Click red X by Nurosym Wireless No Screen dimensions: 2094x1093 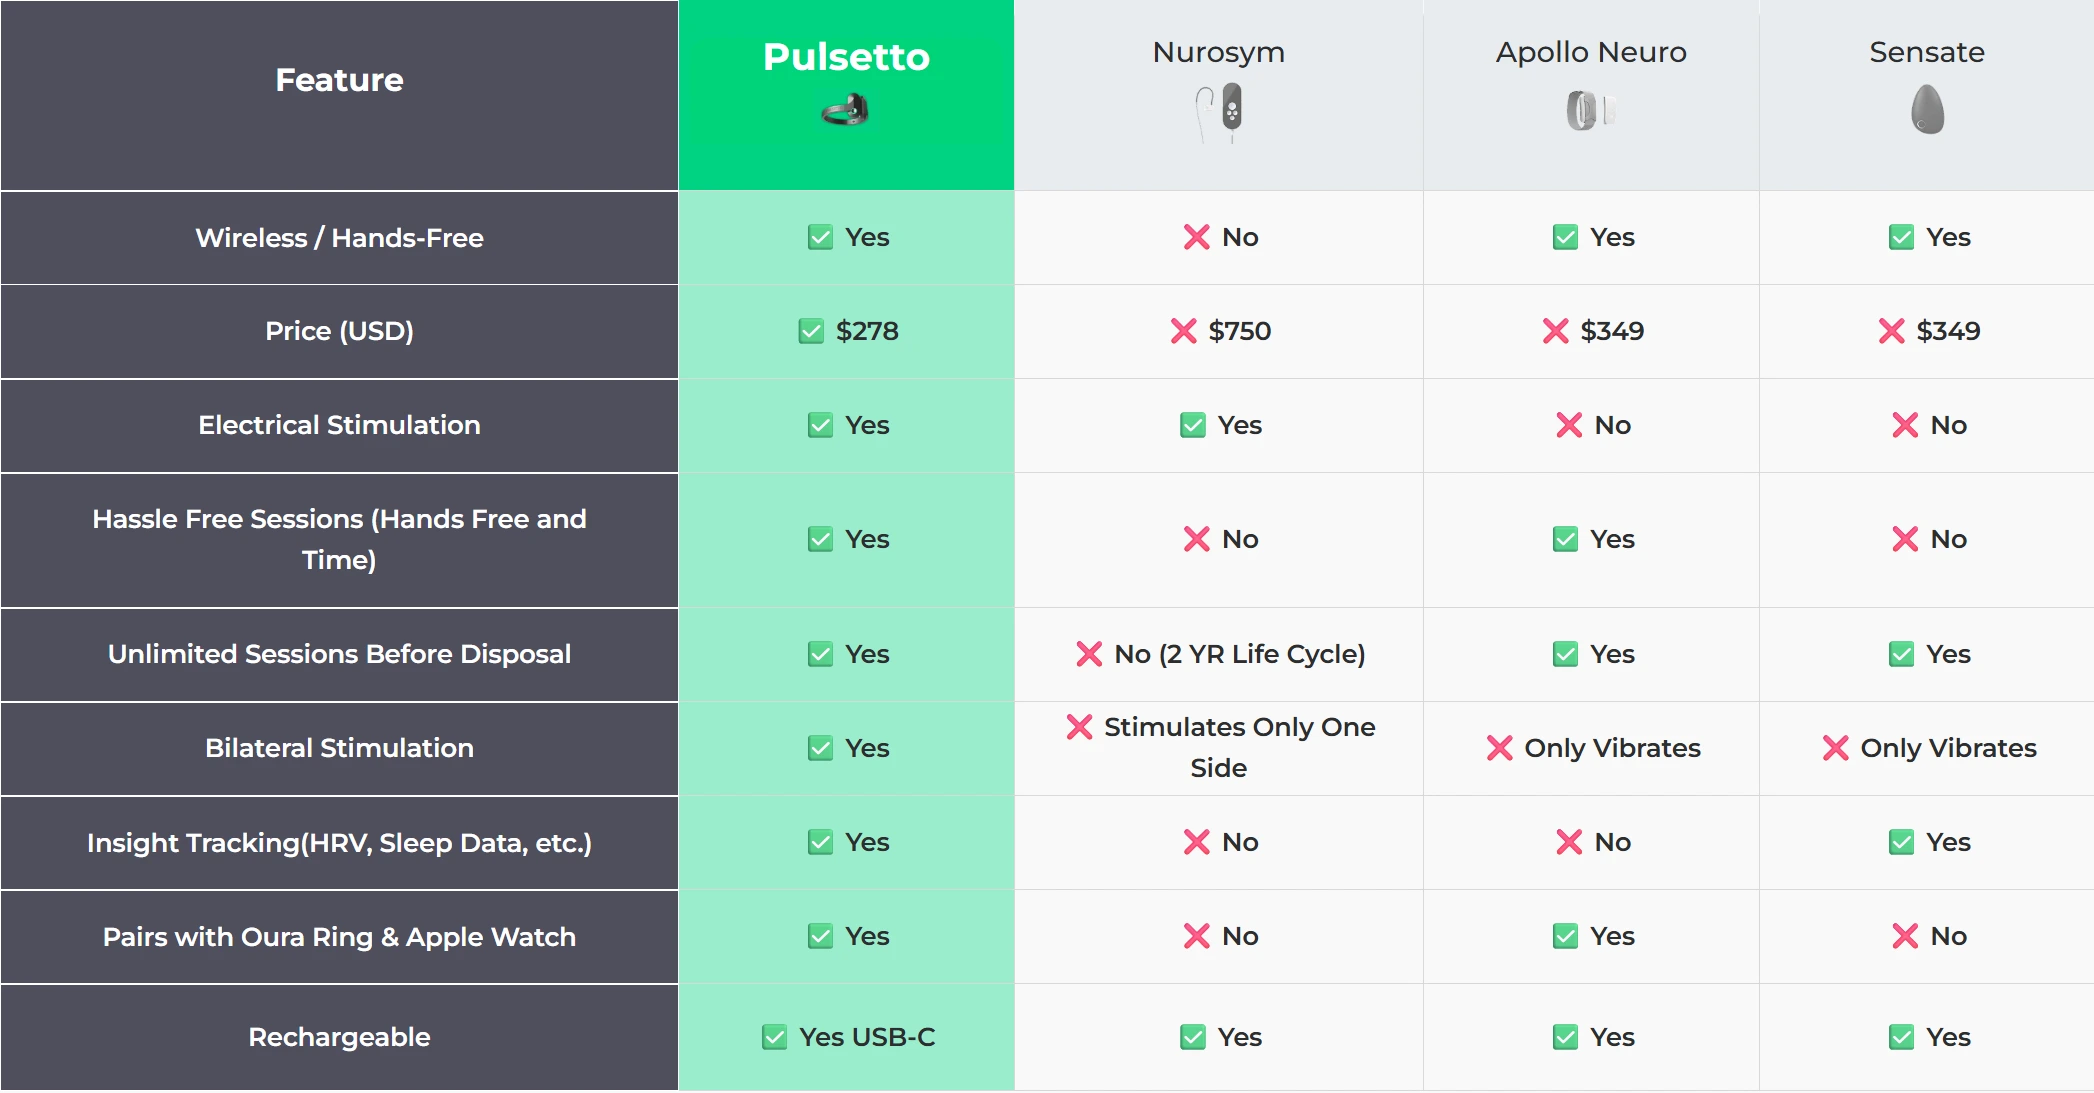pyautogui.click(x=1196, y=237)
